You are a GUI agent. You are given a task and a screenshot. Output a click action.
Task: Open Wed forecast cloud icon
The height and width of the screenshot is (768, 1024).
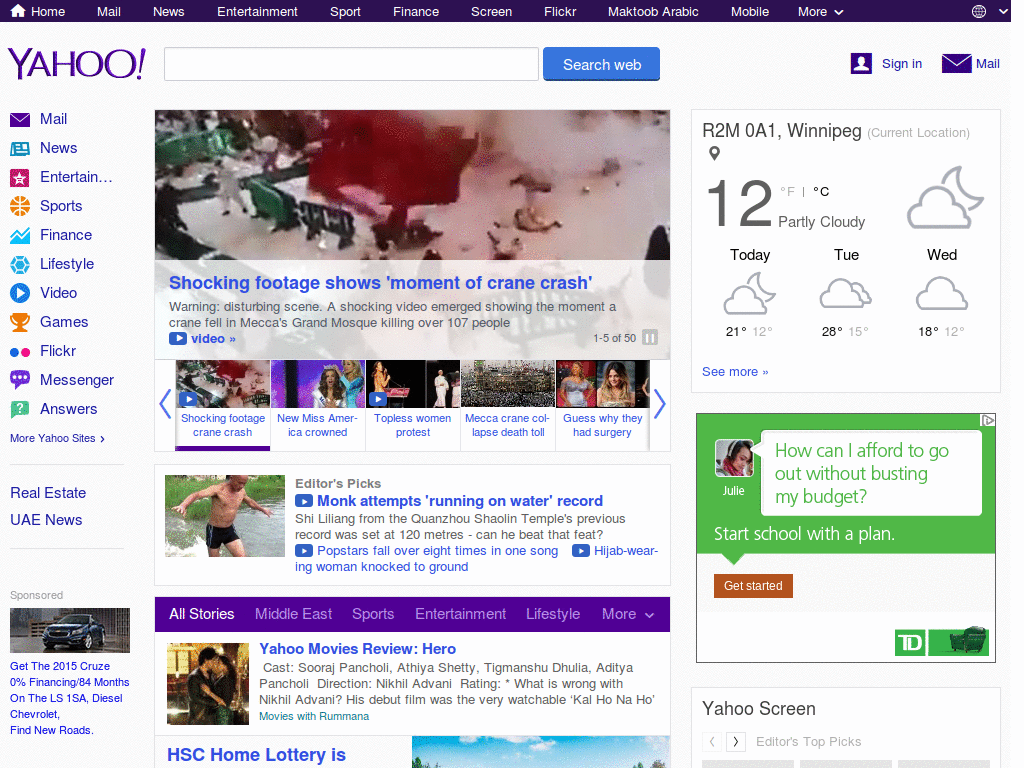(941, 293)
